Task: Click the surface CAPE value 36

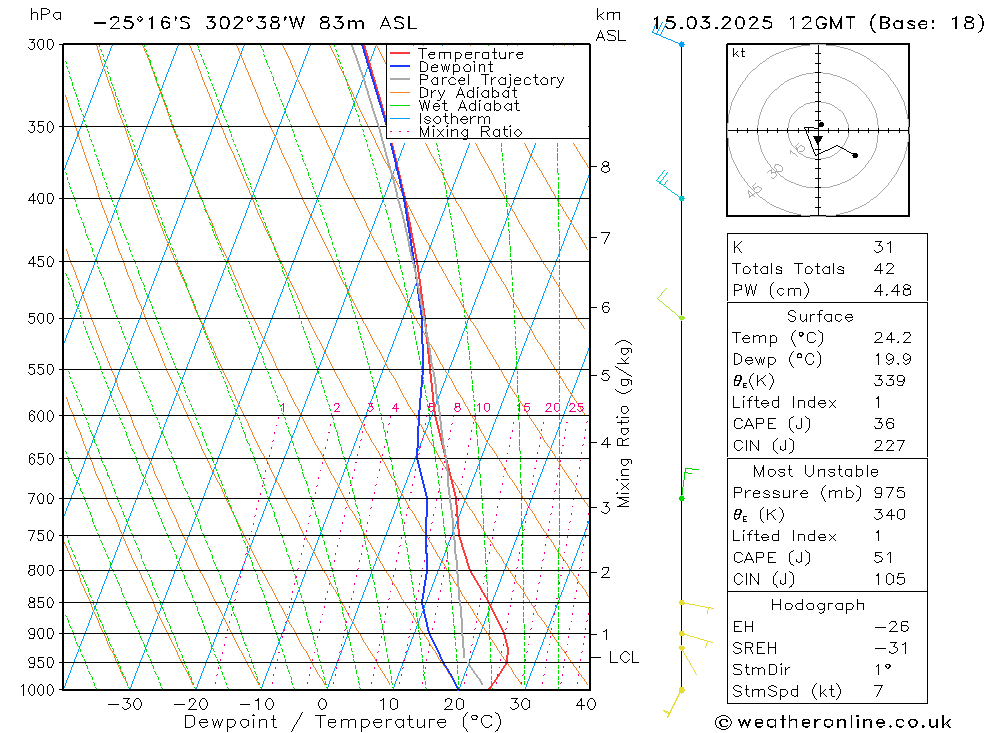Action: [884, 424]
